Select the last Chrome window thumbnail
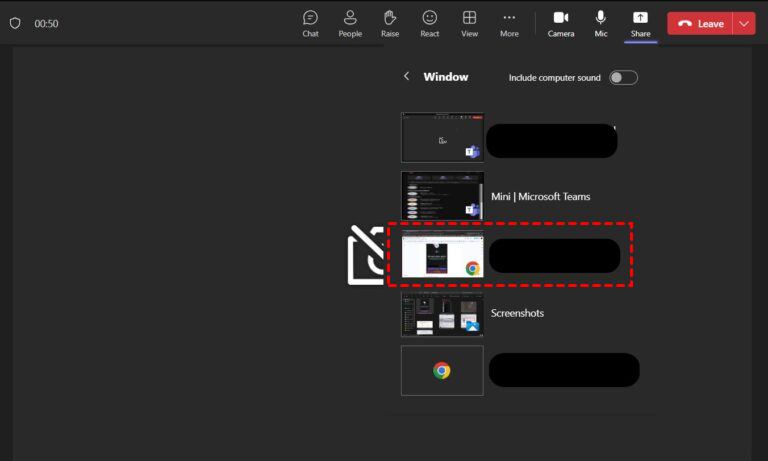Viewport: 768px width, 461px height. tap(442, 370)
